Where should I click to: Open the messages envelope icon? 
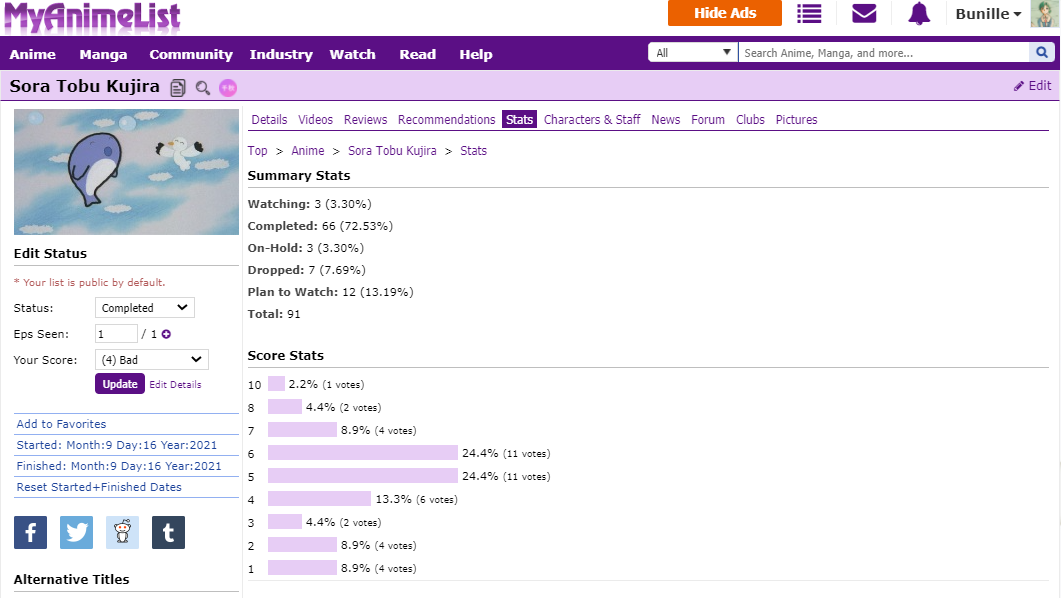[864, 13]
